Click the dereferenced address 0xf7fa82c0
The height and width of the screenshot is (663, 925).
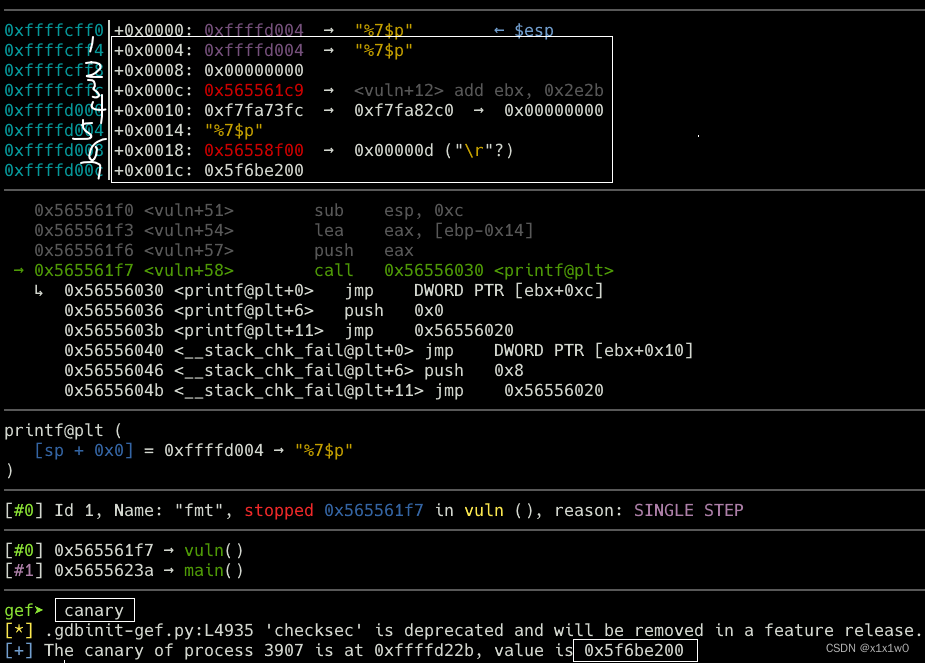[x=404, y=110]
